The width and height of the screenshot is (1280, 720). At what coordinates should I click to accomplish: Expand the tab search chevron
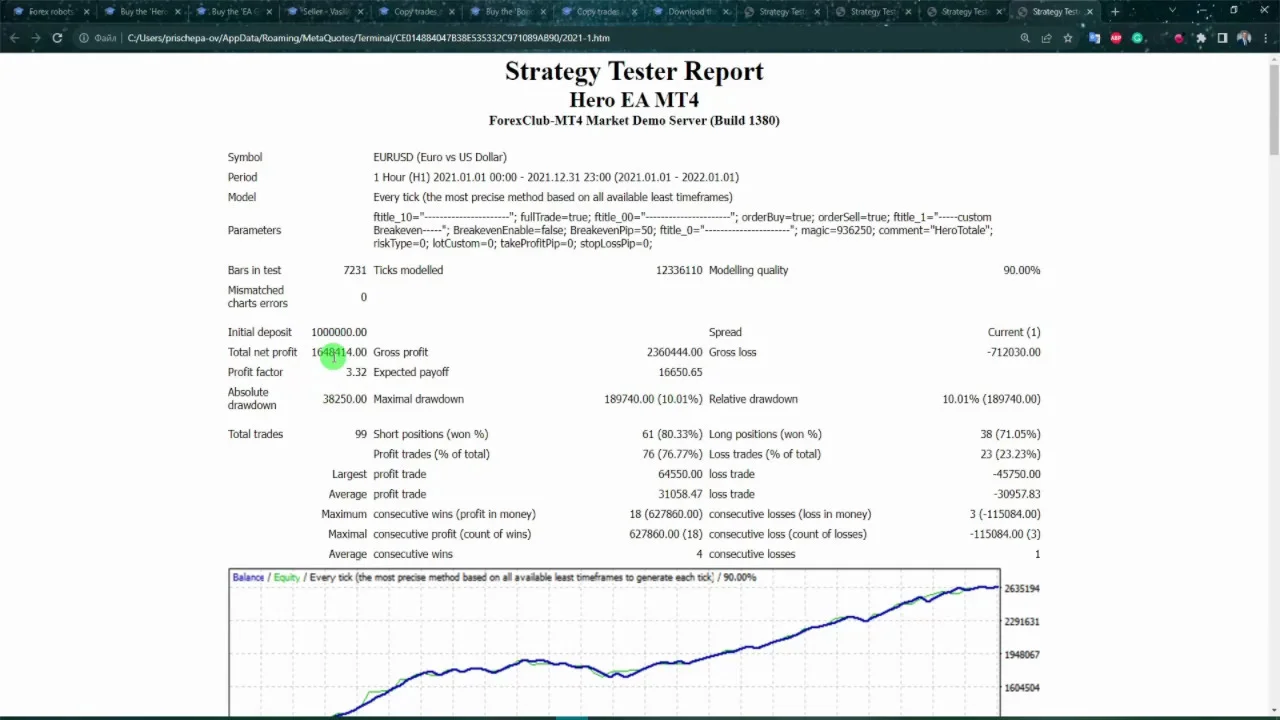(x=1172, y=11)
